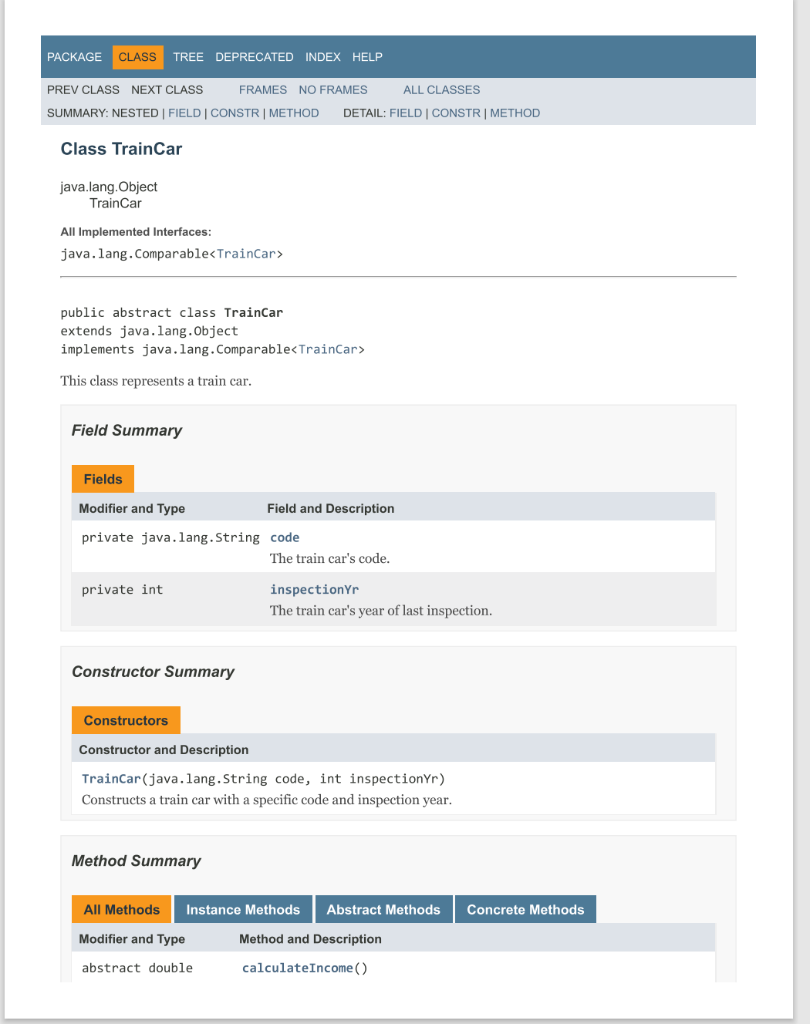Screen dimensions: 810x1024
Task: Open the inspectionYr field details
Action: click(x=314, y=589)
